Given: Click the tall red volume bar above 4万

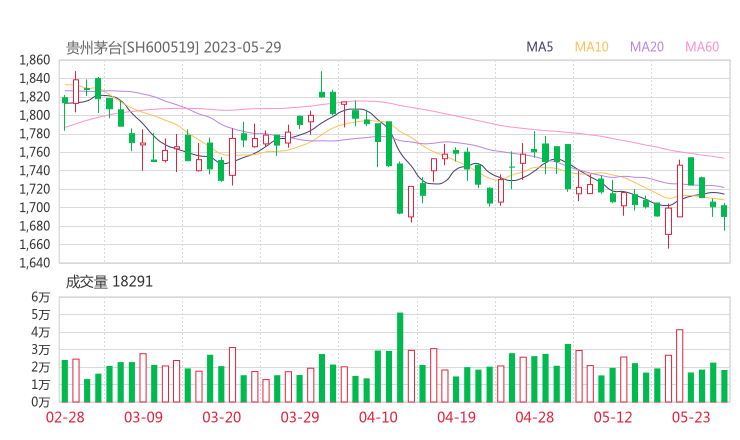Looking at the screenshot, I should 680,366.
